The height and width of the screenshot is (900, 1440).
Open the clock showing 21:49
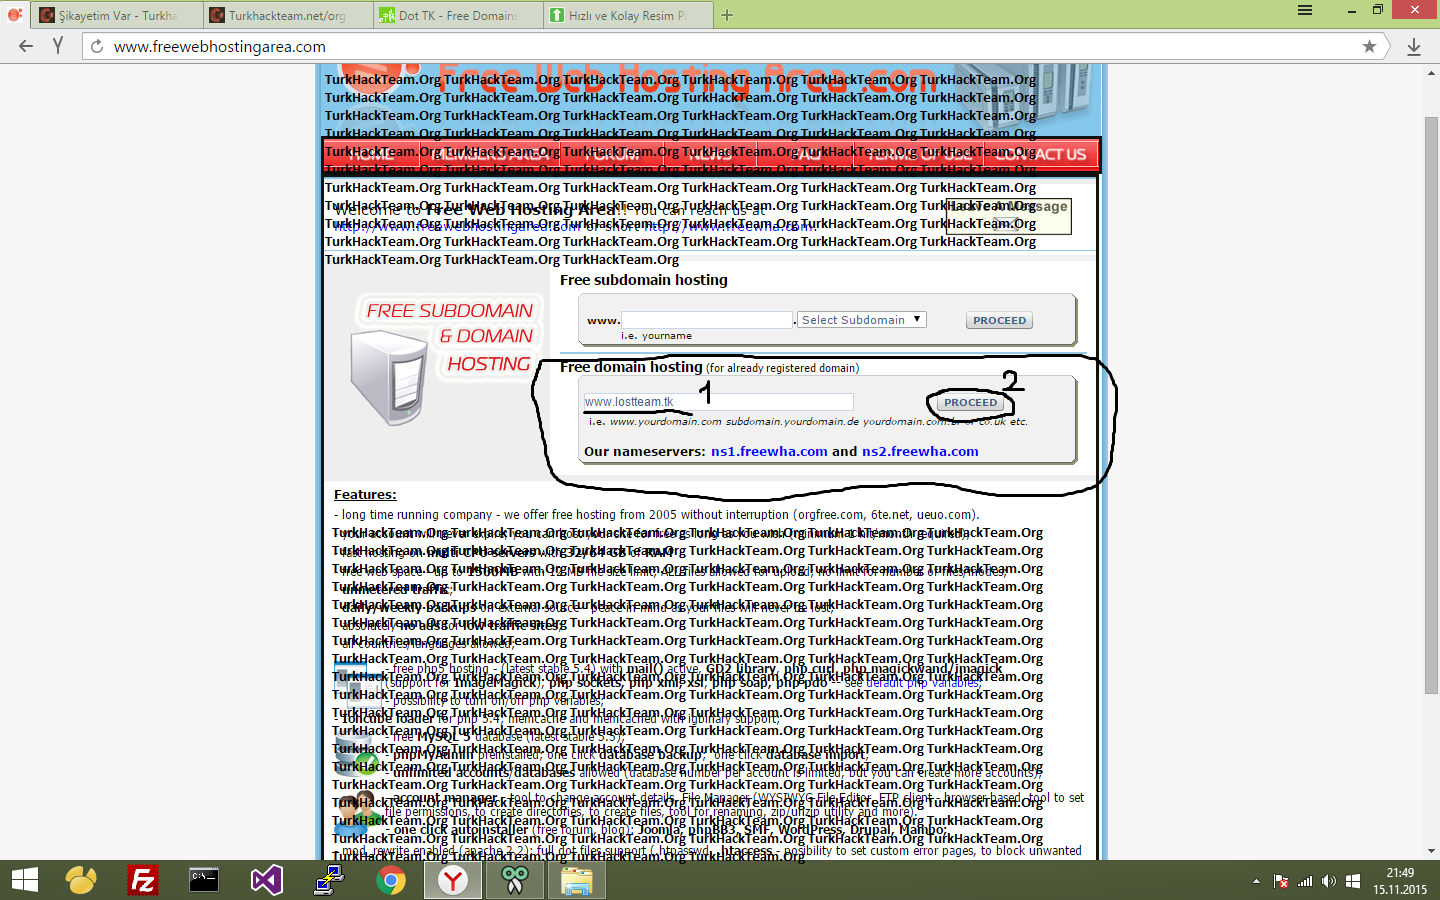(1400, 881)
